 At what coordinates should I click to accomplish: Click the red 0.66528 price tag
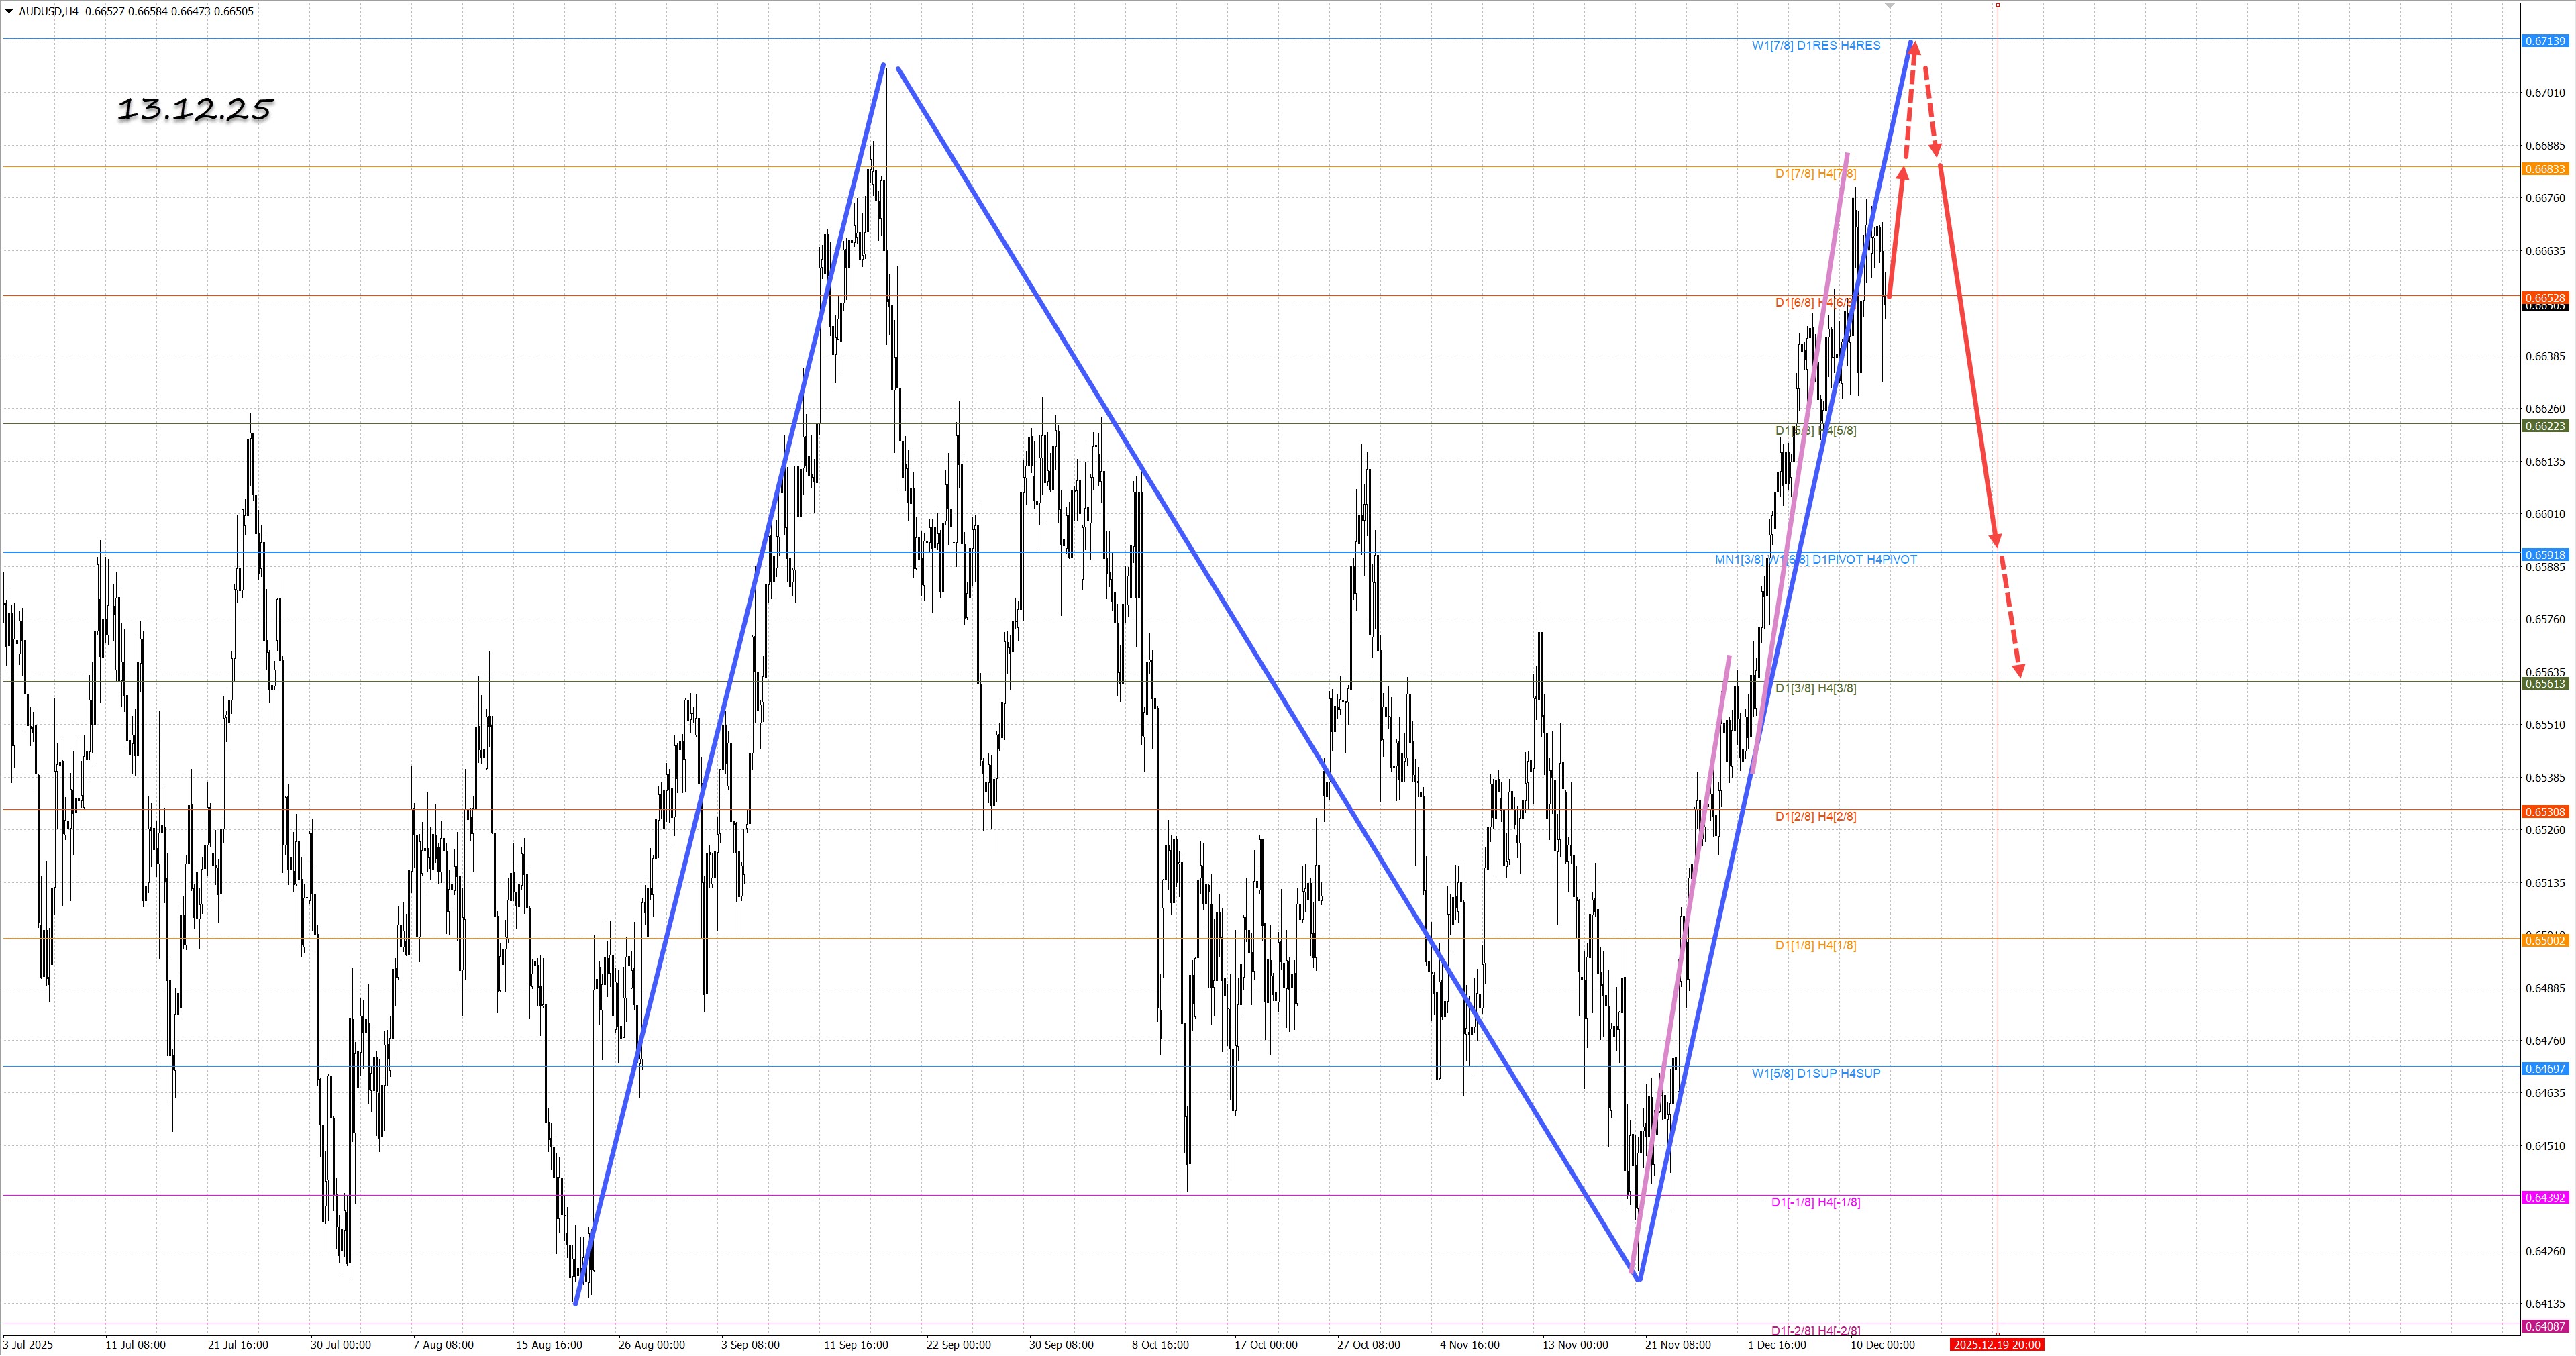point(2544,298)
